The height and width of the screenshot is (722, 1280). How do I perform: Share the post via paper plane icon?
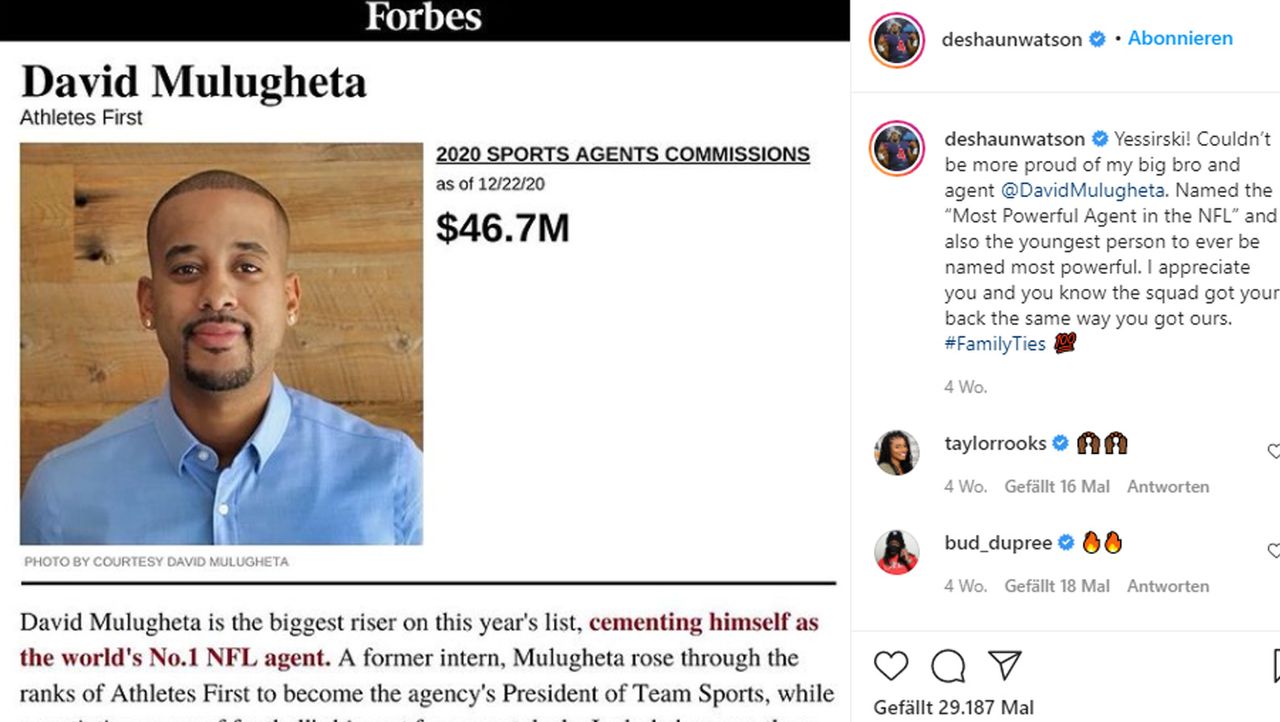[1004, 665]
